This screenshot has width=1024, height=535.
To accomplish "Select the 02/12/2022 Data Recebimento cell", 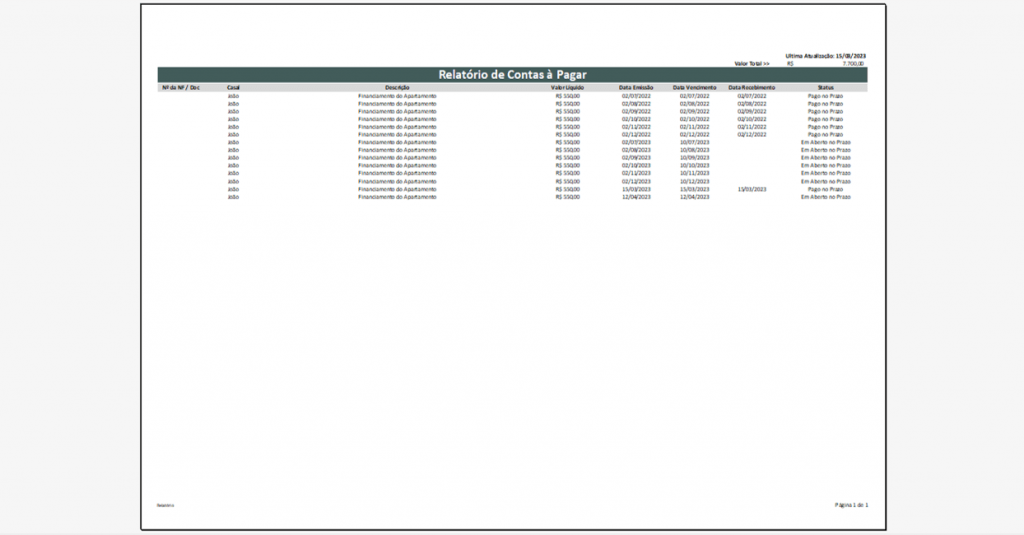I will [752, 135].
